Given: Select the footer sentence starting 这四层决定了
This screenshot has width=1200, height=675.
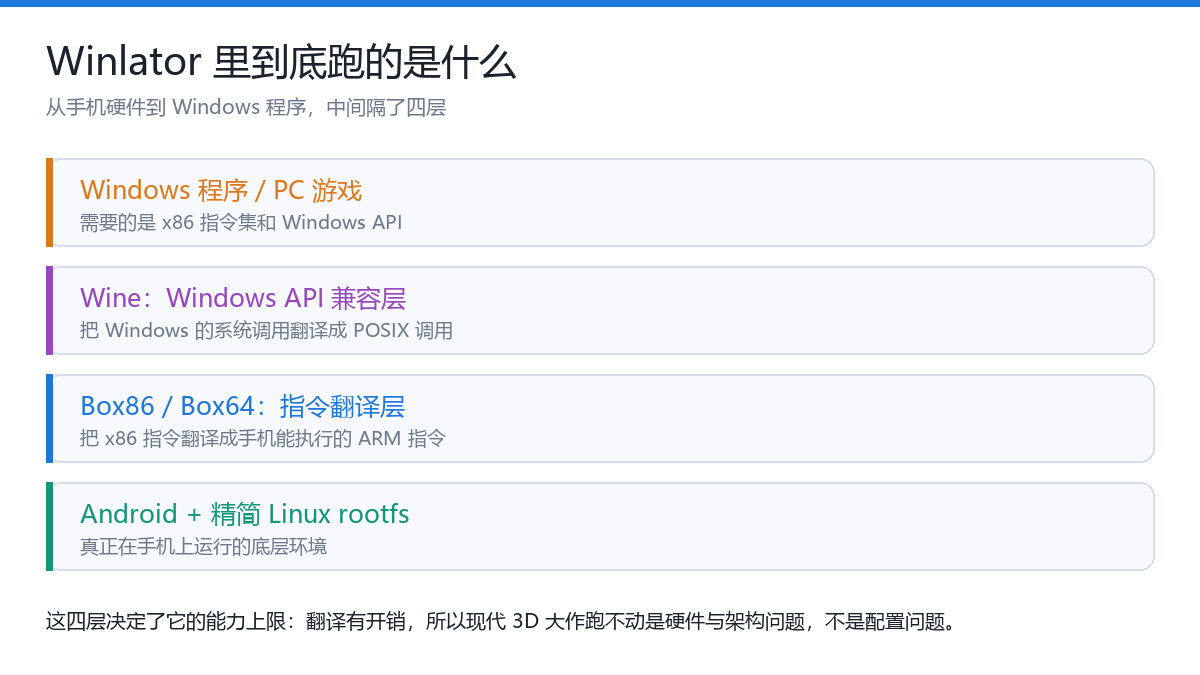Looking at the screenshot, I should click(x=501, y=621).
